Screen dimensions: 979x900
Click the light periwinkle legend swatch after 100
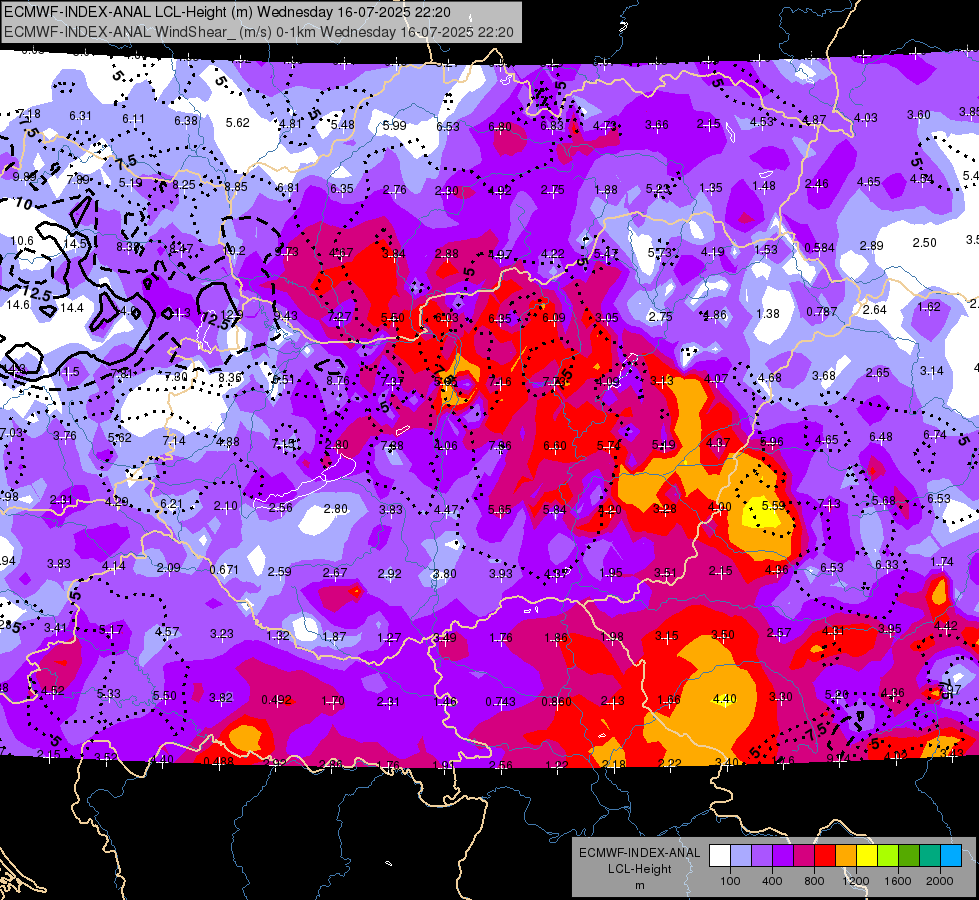click(x=741, y=855)
